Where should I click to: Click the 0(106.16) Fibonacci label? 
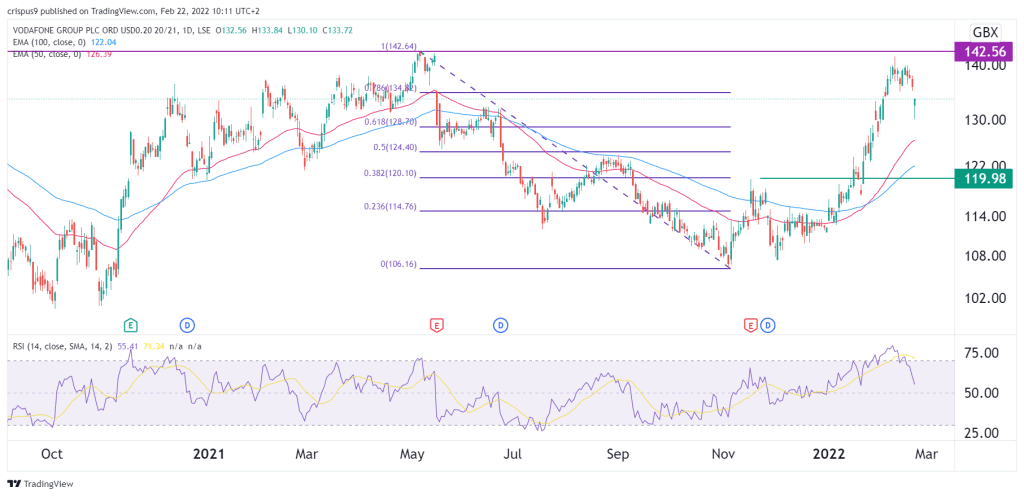coord(398,264)
